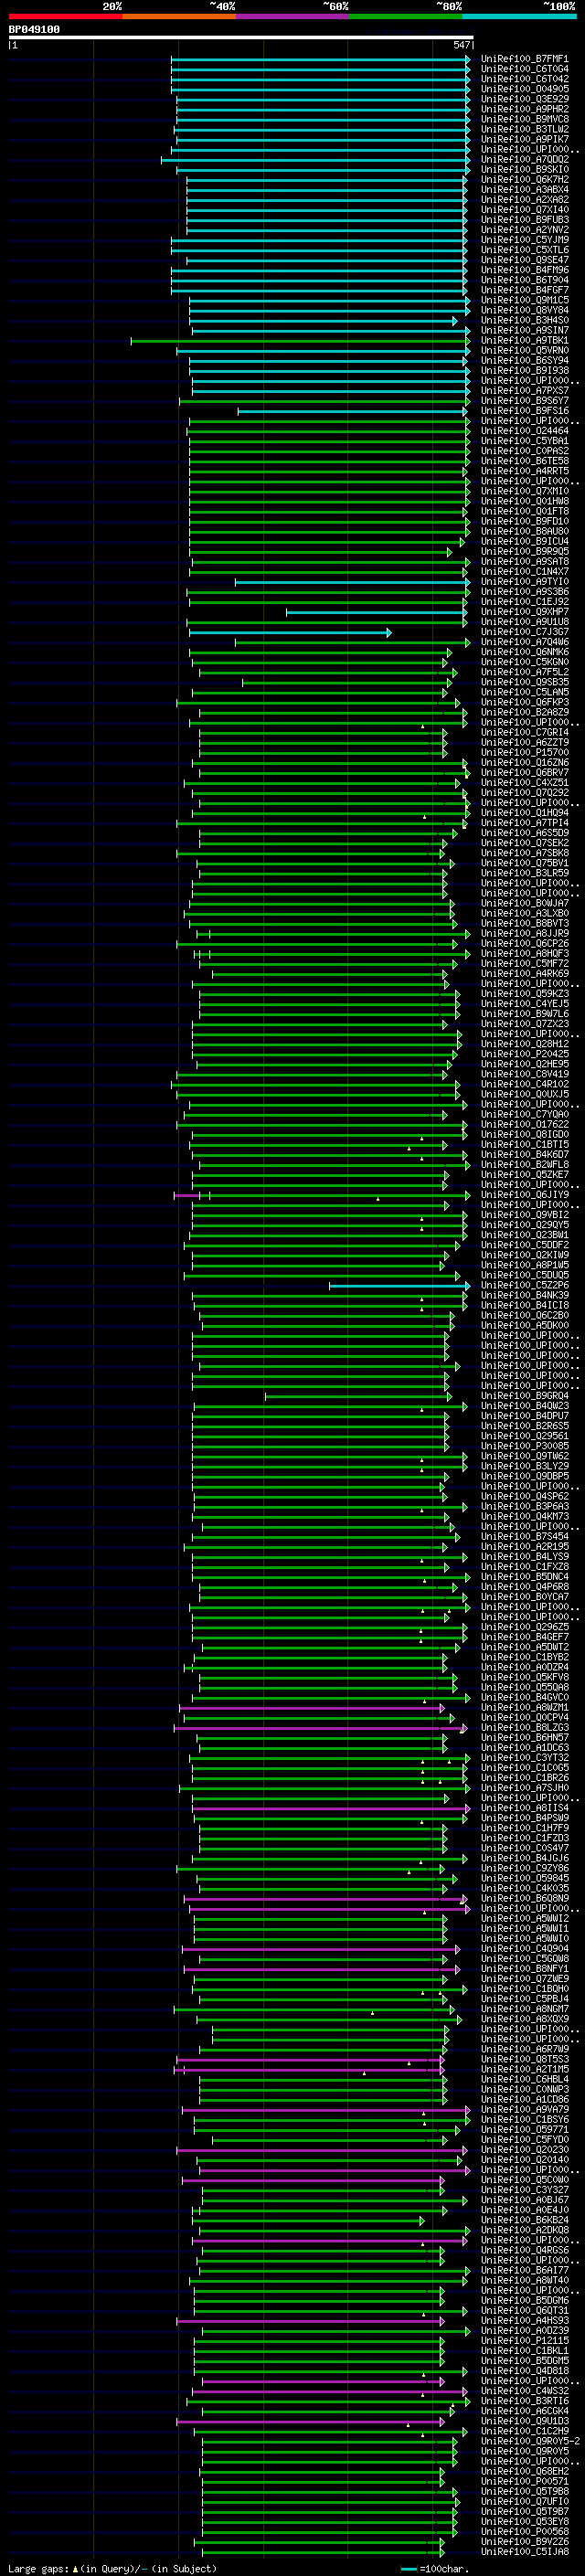Open the UniRef100_B3LR59 hit
Viewport: 585px width, 2576px height.
(x=525, y=873)
